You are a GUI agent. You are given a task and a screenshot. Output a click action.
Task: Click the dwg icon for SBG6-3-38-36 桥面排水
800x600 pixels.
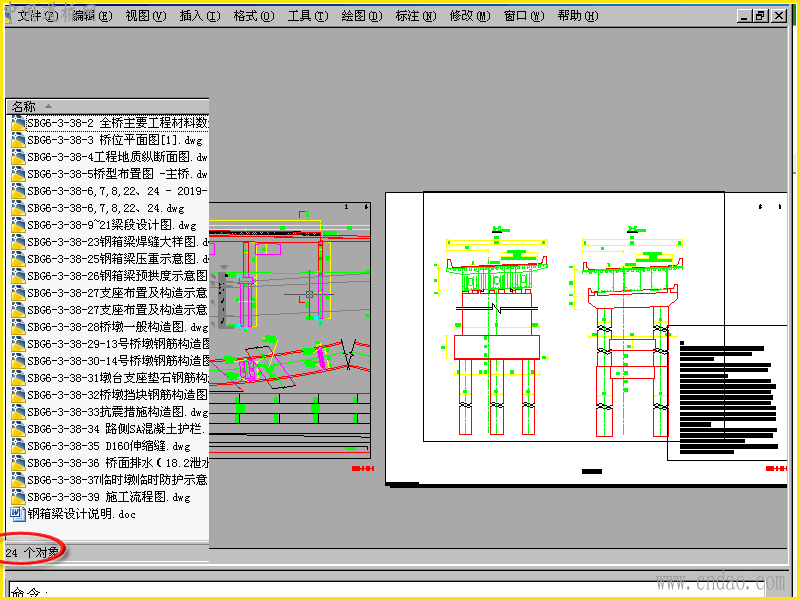pyautogui.click(x=18, y=463)
